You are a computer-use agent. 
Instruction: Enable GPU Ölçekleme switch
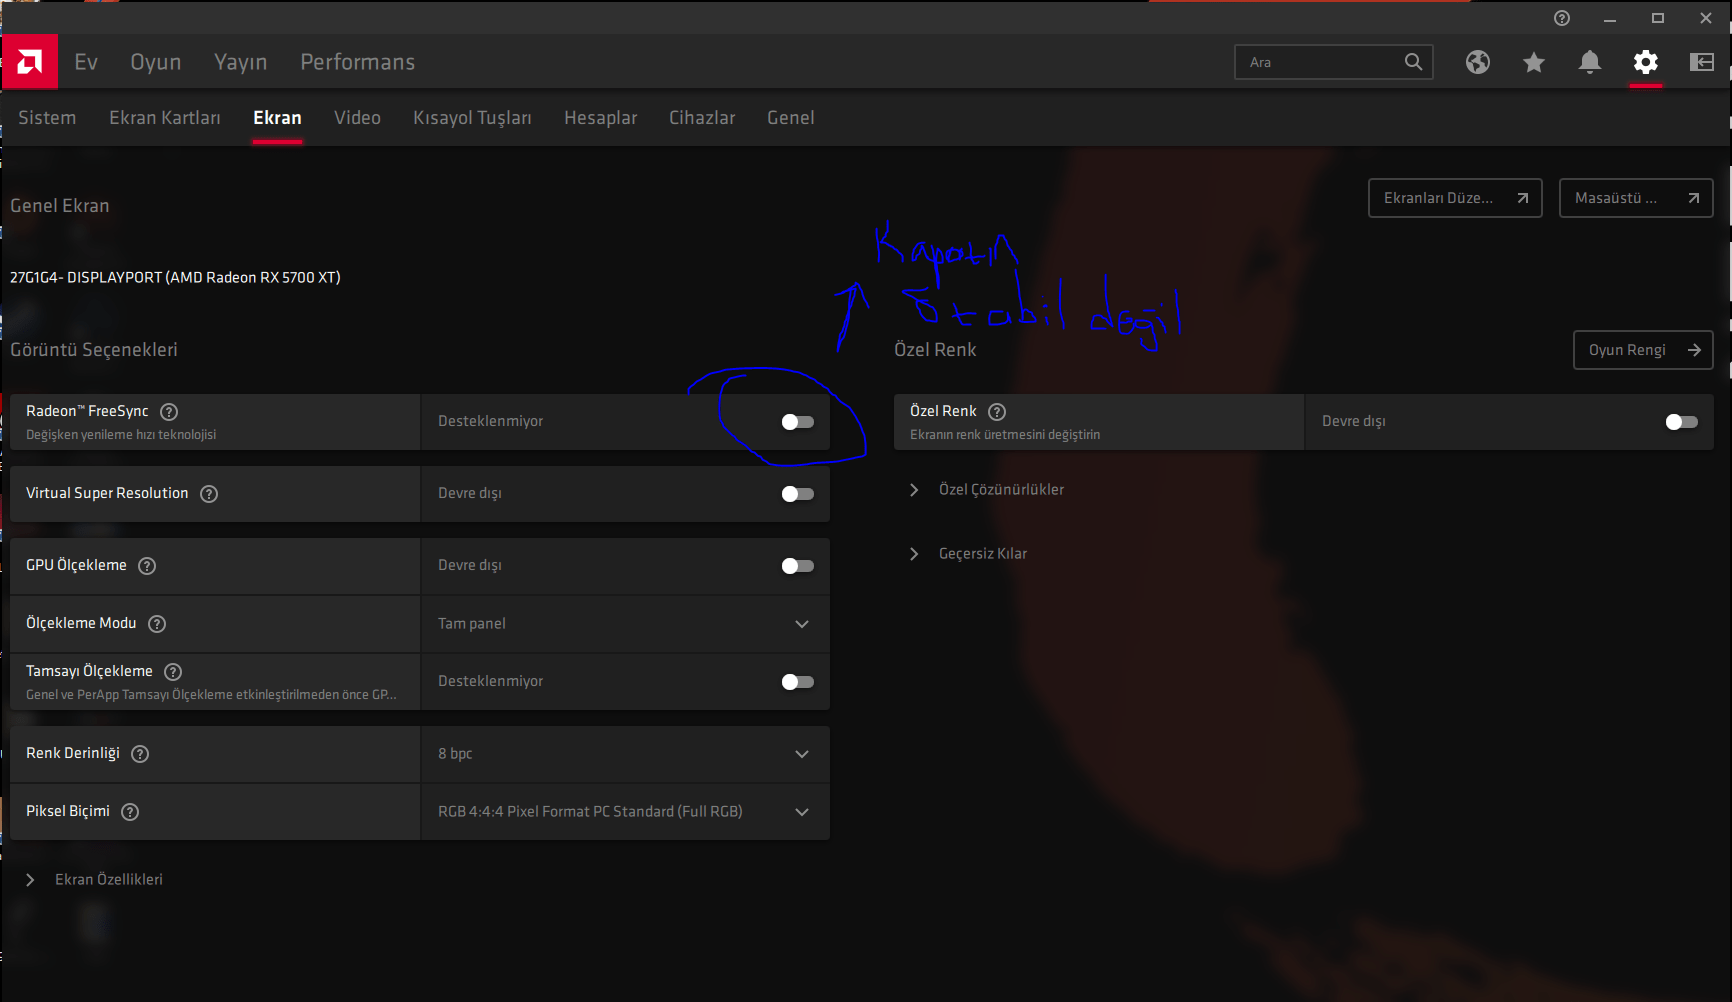tap(798, 566)
